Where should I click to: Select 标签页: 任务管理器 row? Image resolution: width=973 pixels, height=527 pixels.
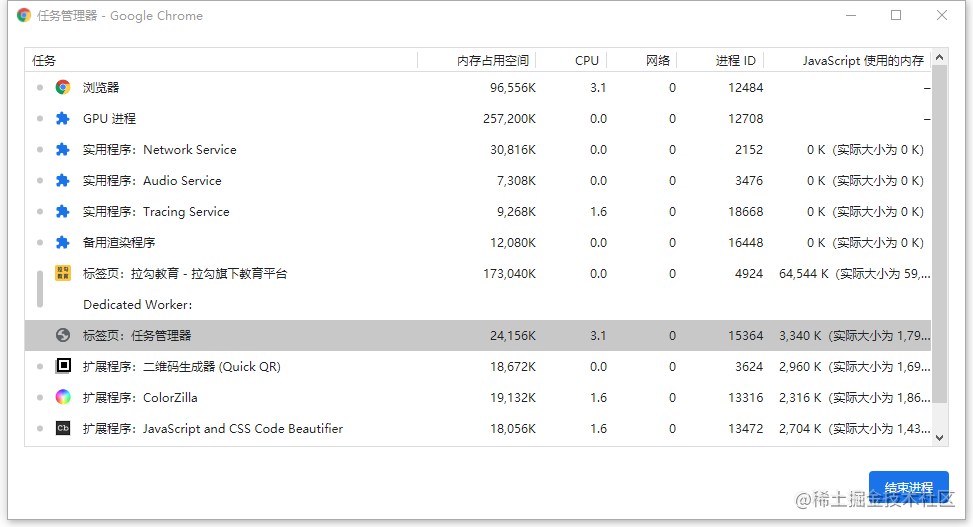tap(478, 336)
